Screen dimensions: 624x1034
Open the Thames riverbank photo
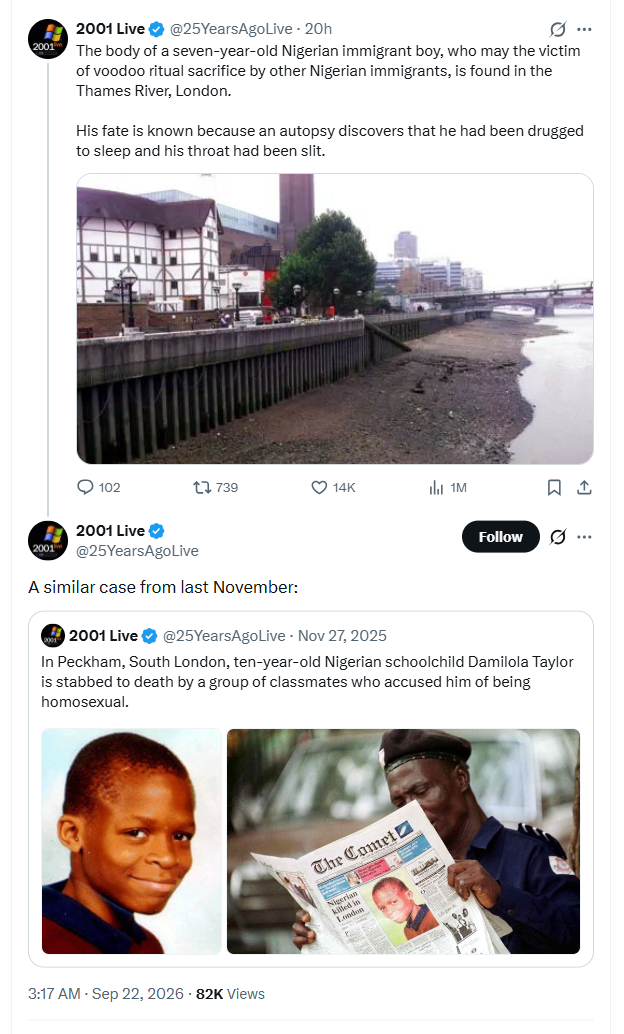coord(335,319)
